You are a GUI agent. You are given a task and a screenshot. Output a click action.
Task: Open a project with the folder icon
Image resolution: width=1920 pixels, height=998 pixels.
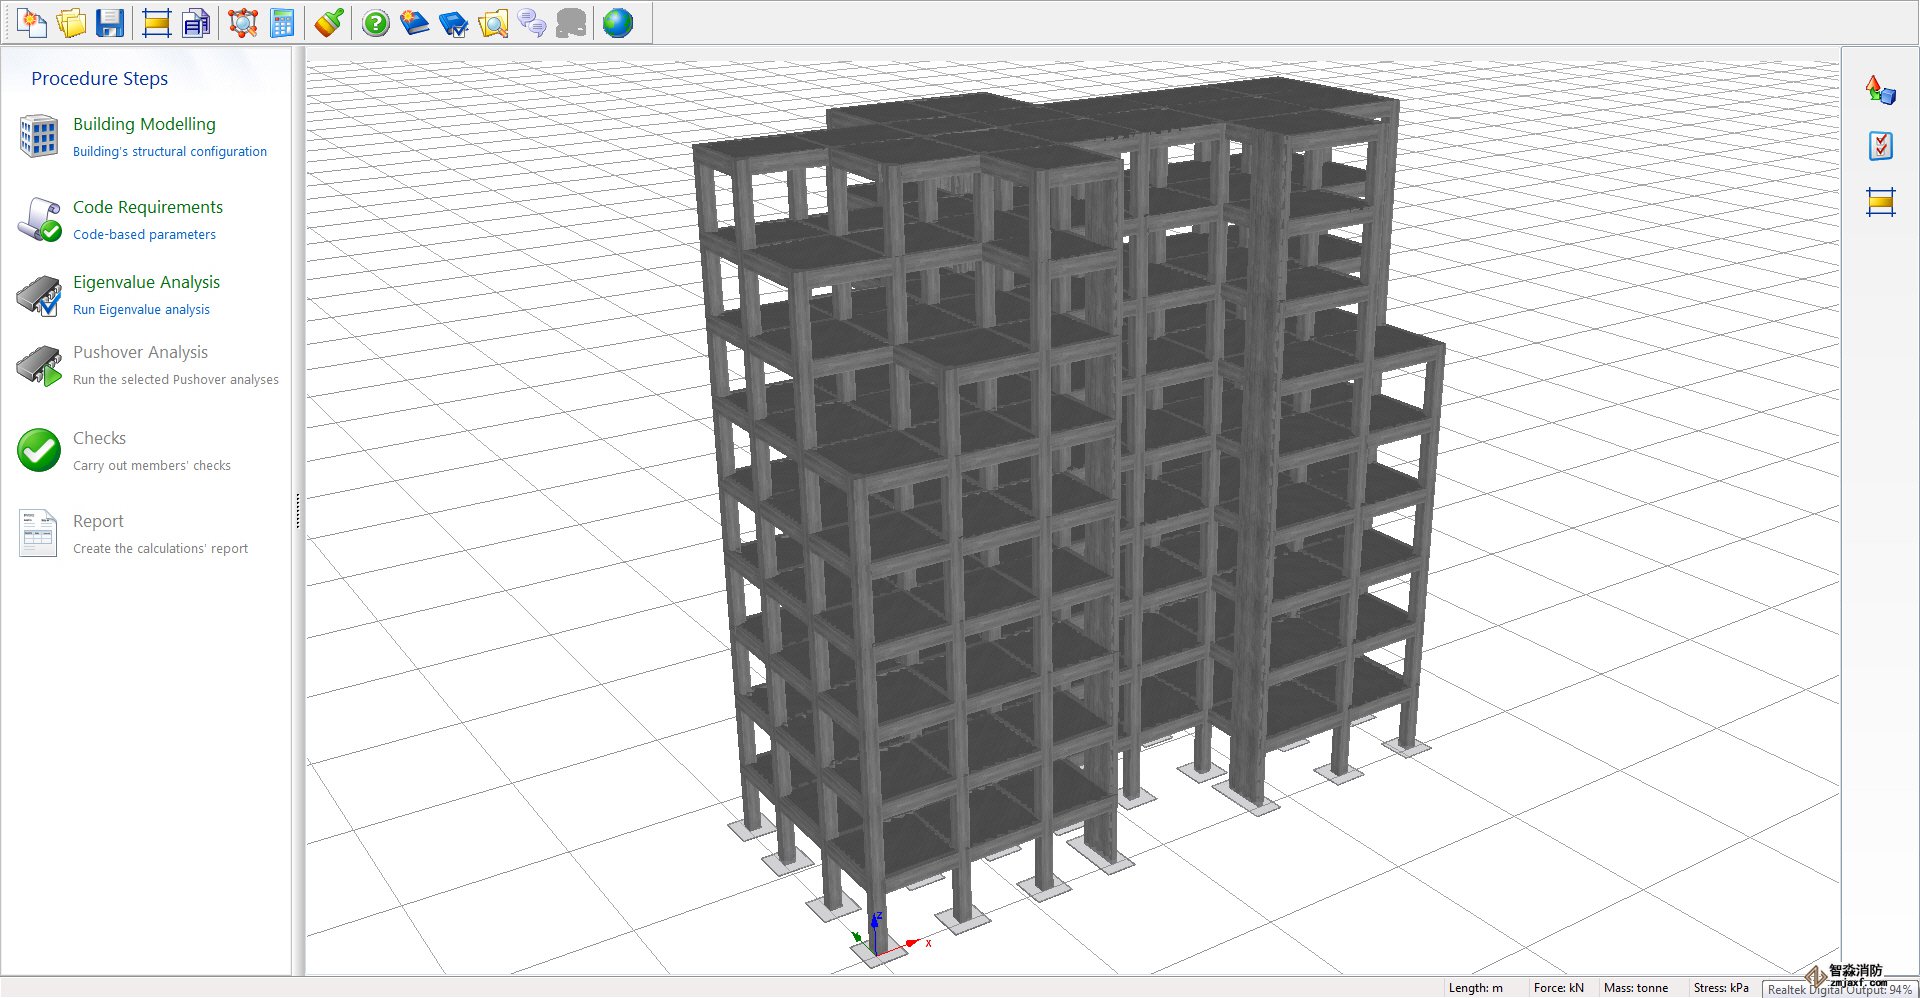point(71,23)
